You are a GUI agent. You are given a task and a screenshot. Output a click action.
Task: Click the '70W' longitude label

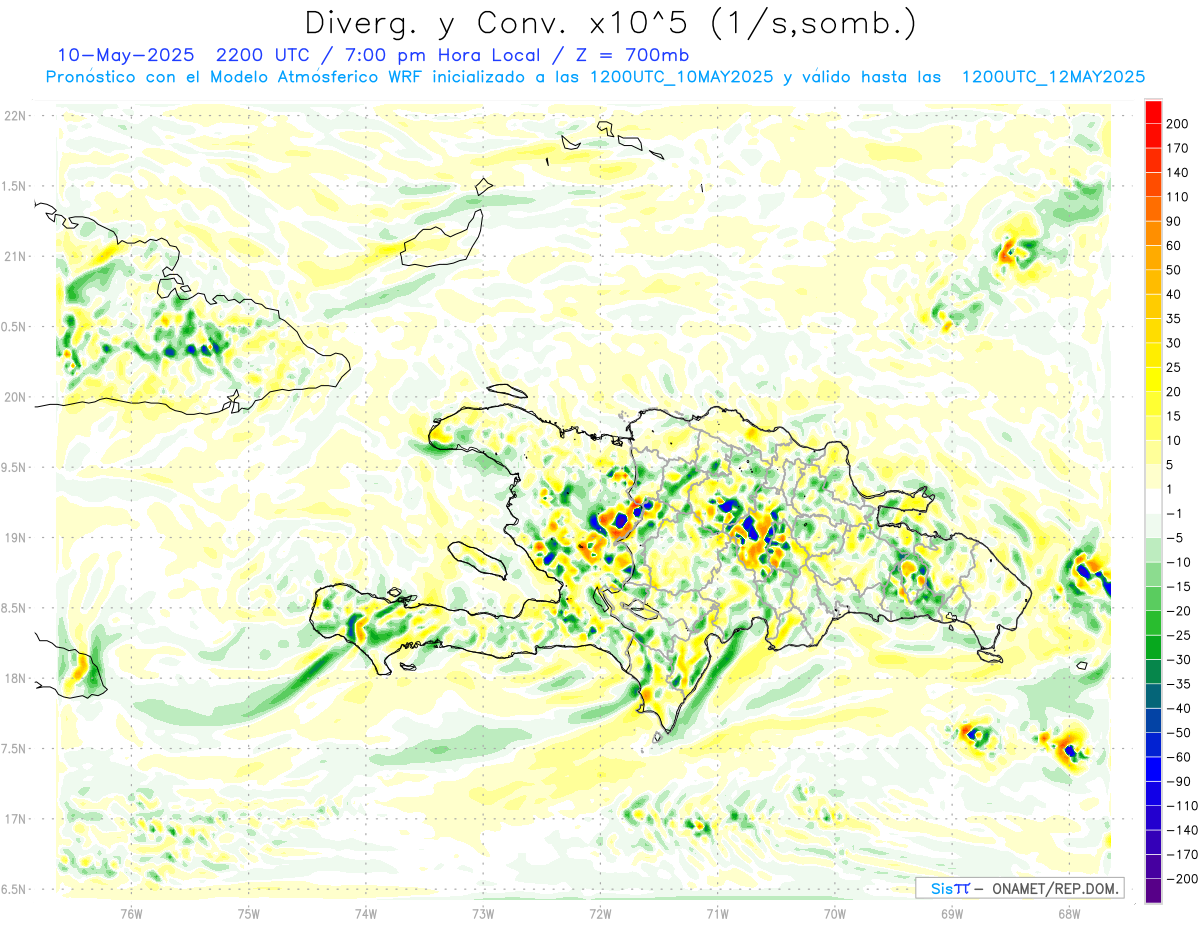[x=835, y=912]
